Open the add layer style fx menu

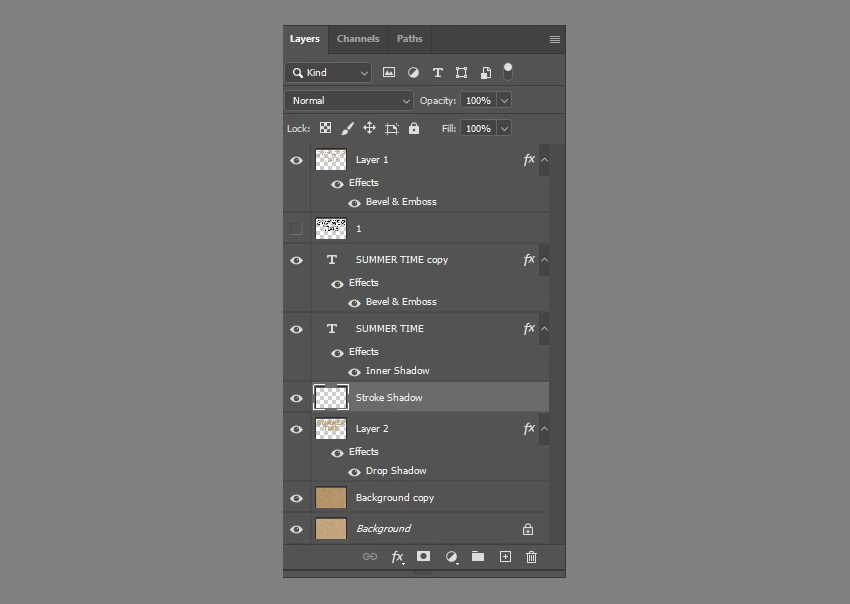click(x=397, y=557)
